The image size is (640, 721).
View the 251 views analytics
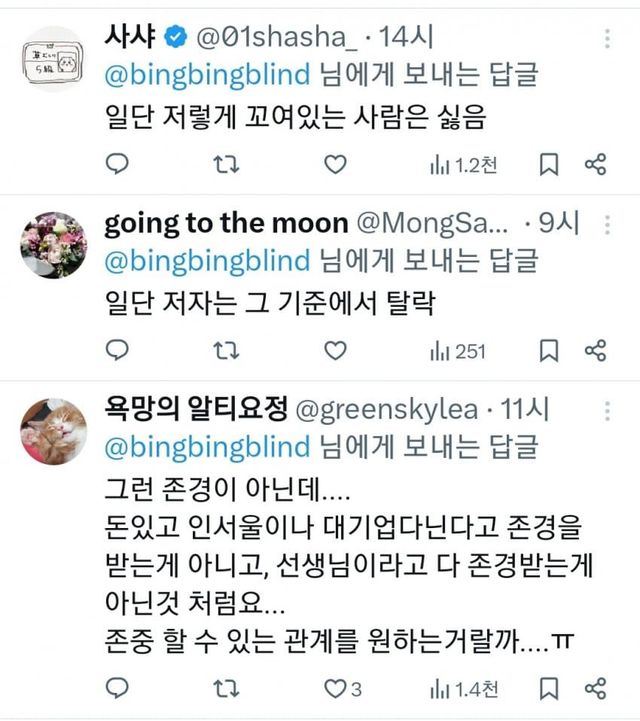point(457,350)
